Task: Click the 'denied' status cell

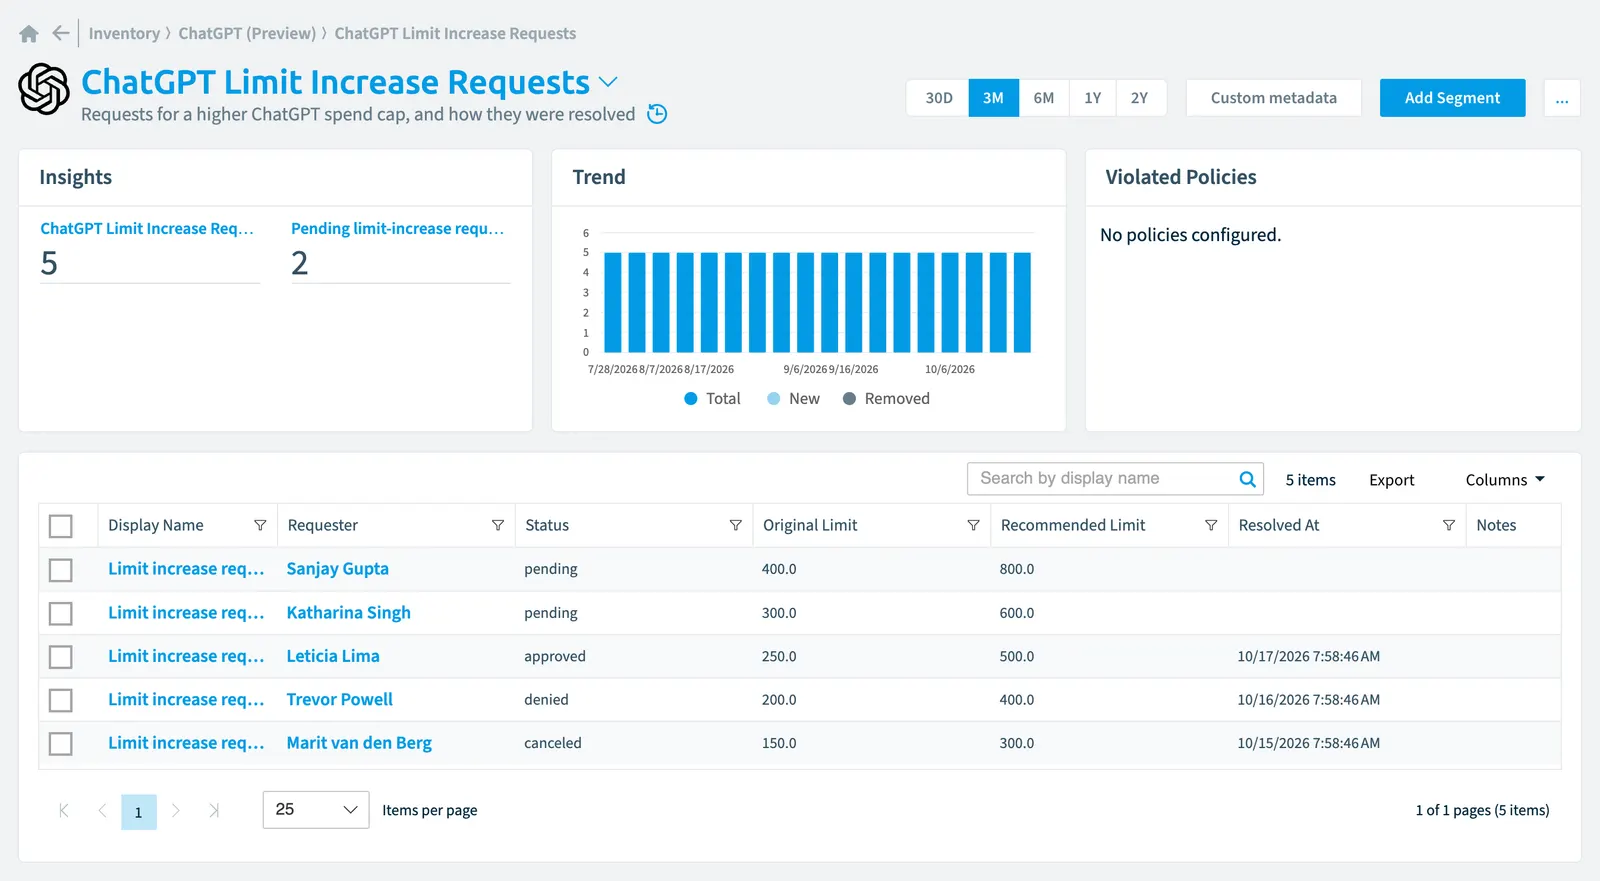Action: tap(546, 700)
